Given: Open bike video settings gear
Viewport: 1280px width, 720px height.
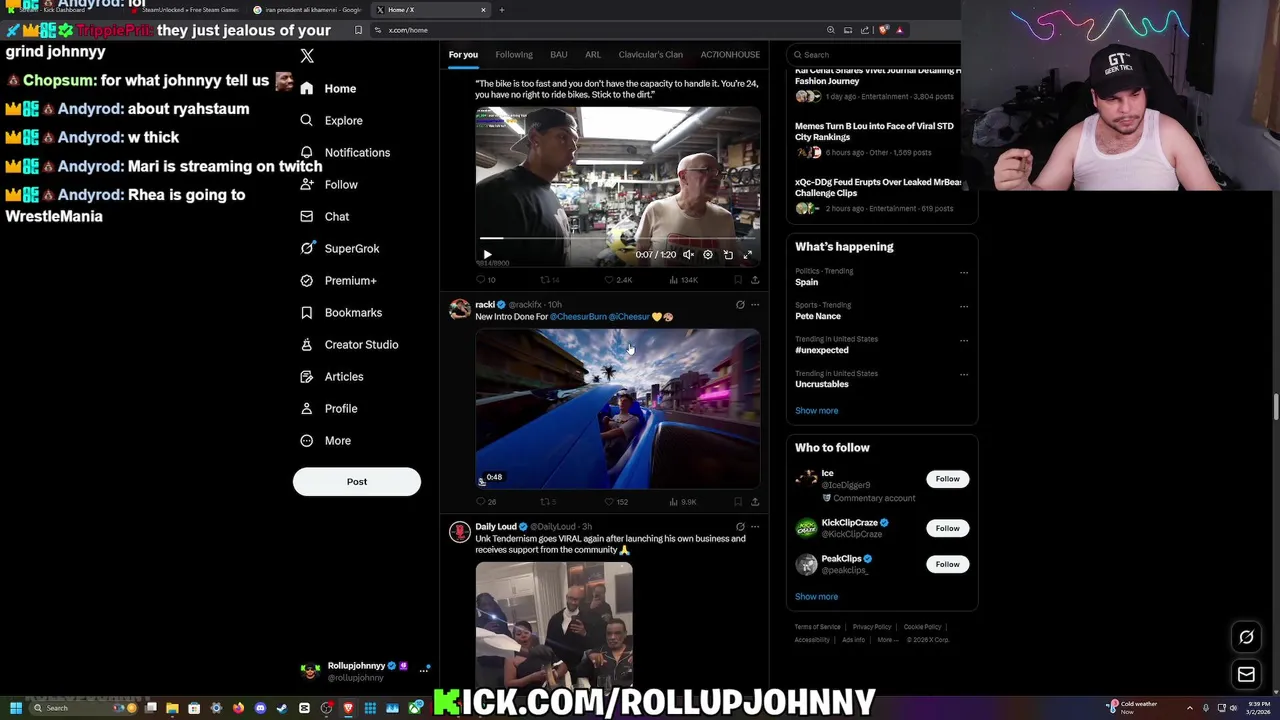Looking at the screenshot, I should pos(708,254).
